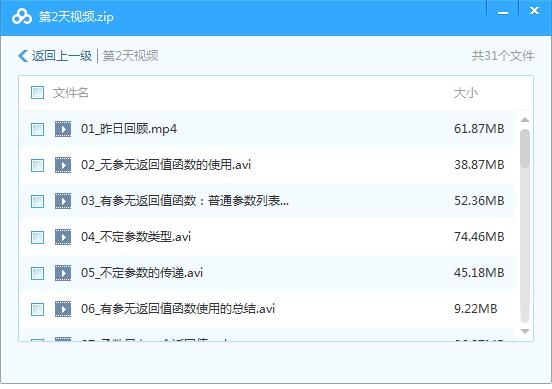Minimize the 第2天视频.zip window
Viewport: 552px width, 389px height.
(x=503, y=12)
